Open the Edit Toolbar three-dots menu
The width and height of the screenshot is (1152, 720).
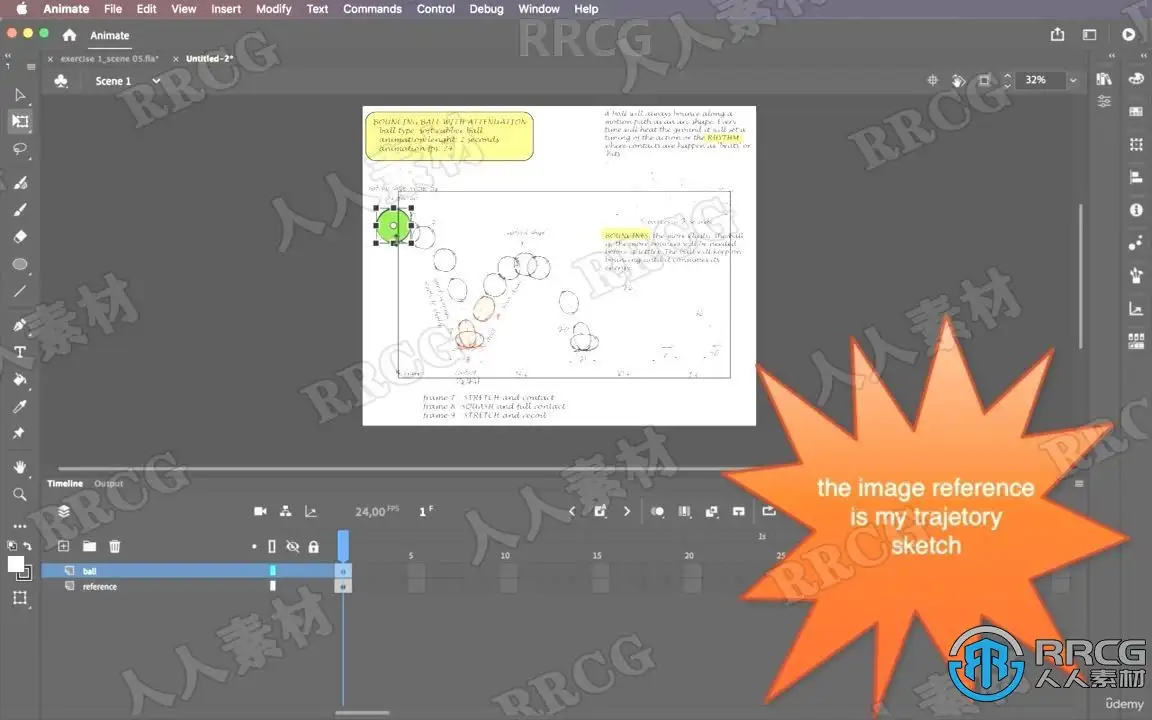20,526
